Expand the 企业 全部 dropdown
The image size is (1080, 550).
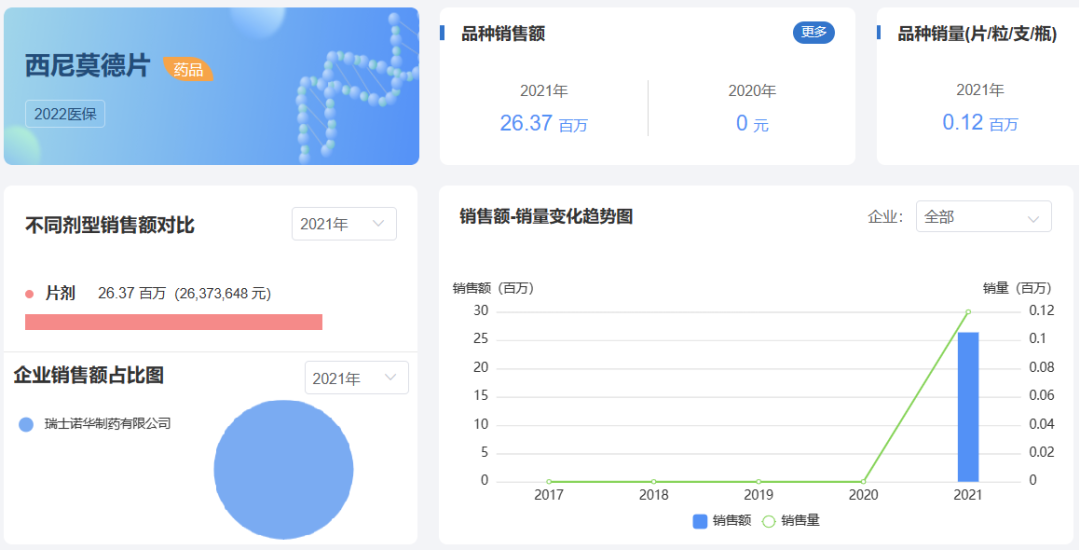pyautogui.click(x=982, y=217)
